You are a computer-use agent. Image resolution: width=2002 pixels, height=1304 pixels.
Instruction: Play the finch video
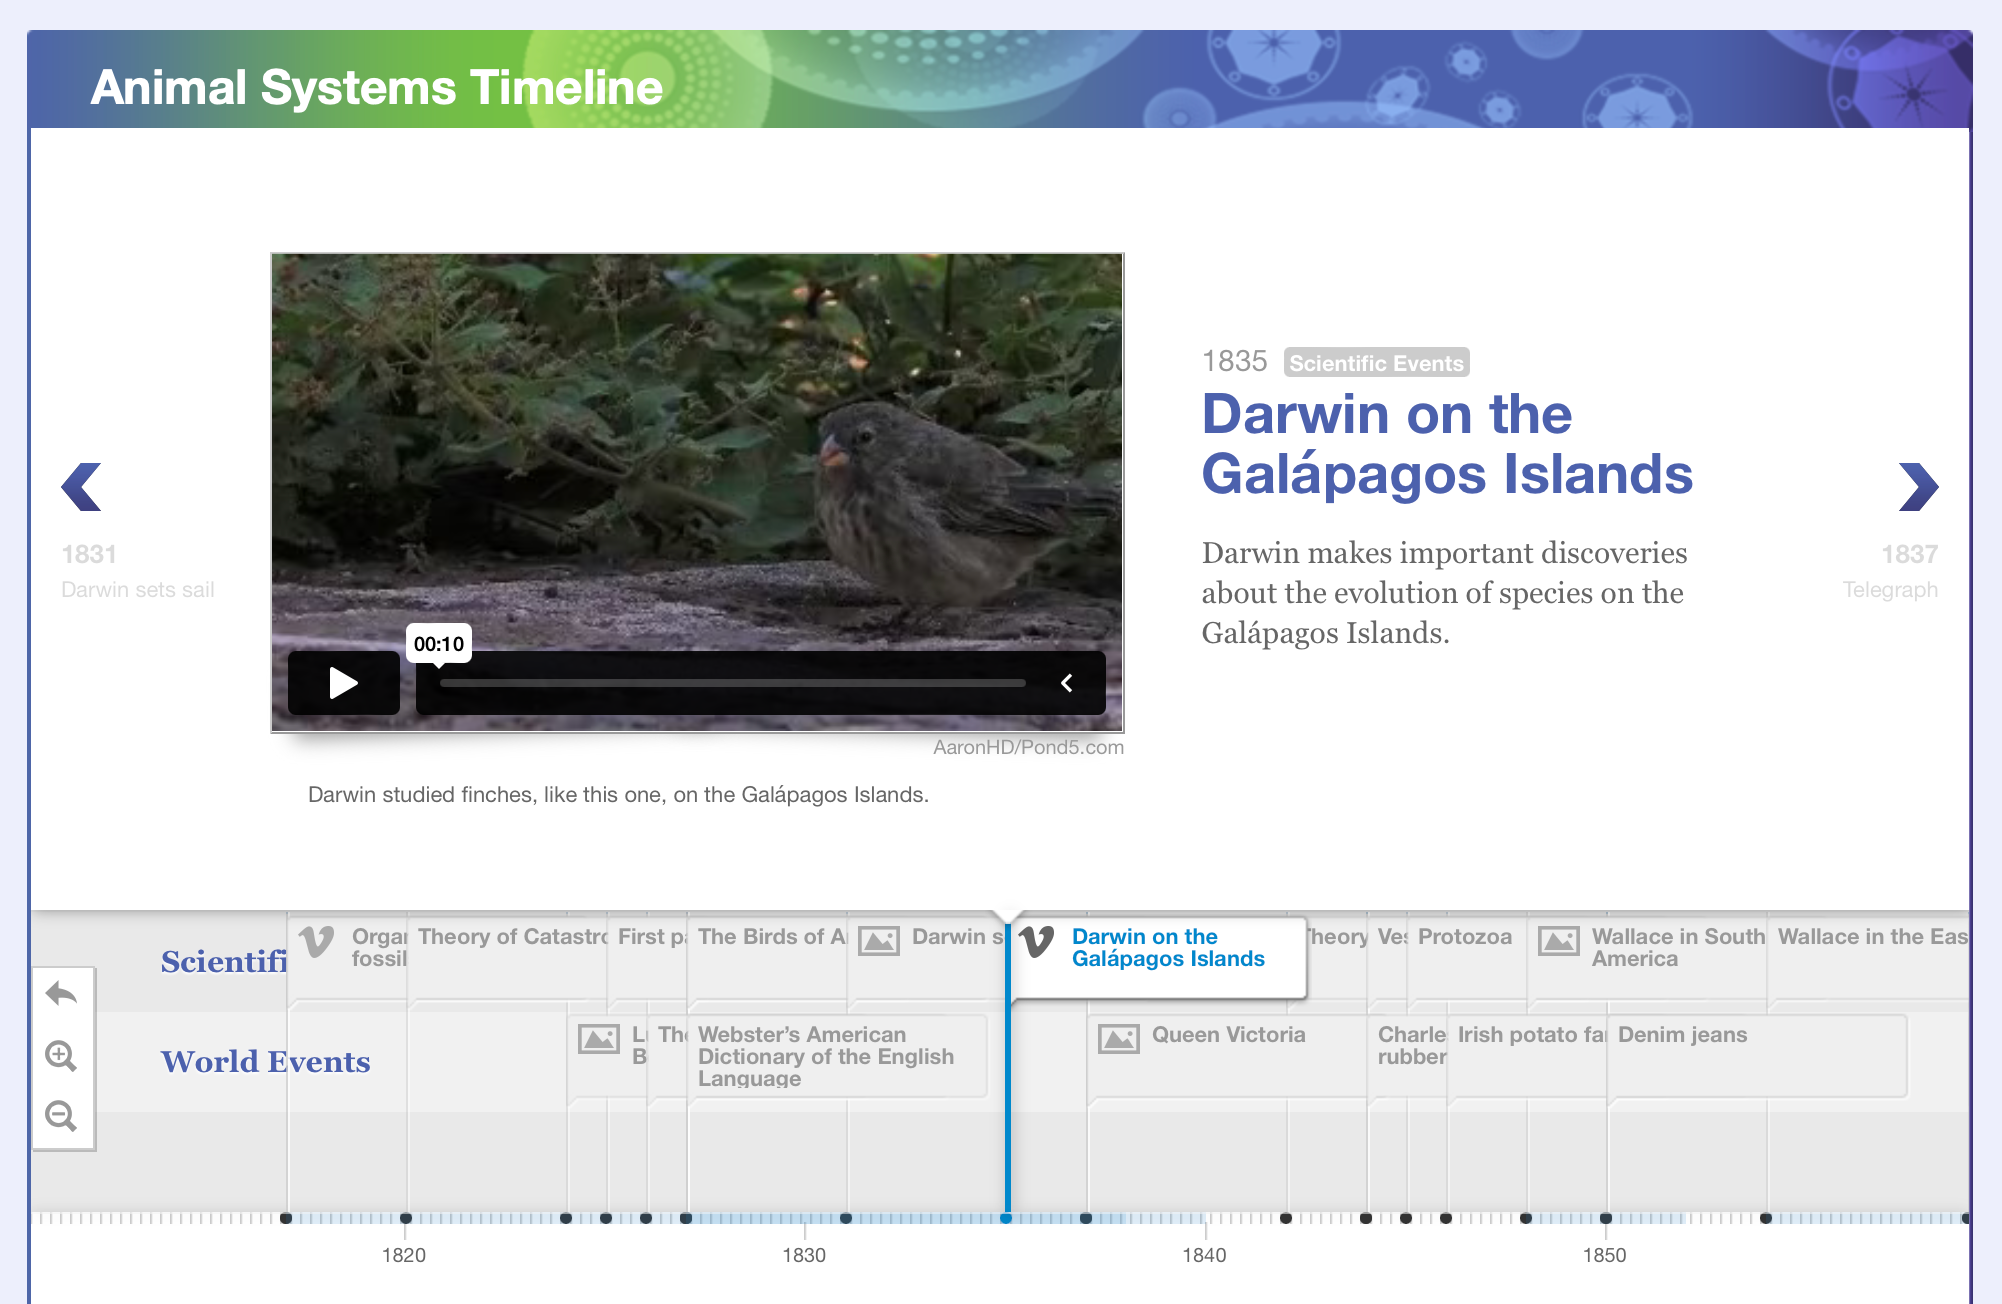[343, 683]
